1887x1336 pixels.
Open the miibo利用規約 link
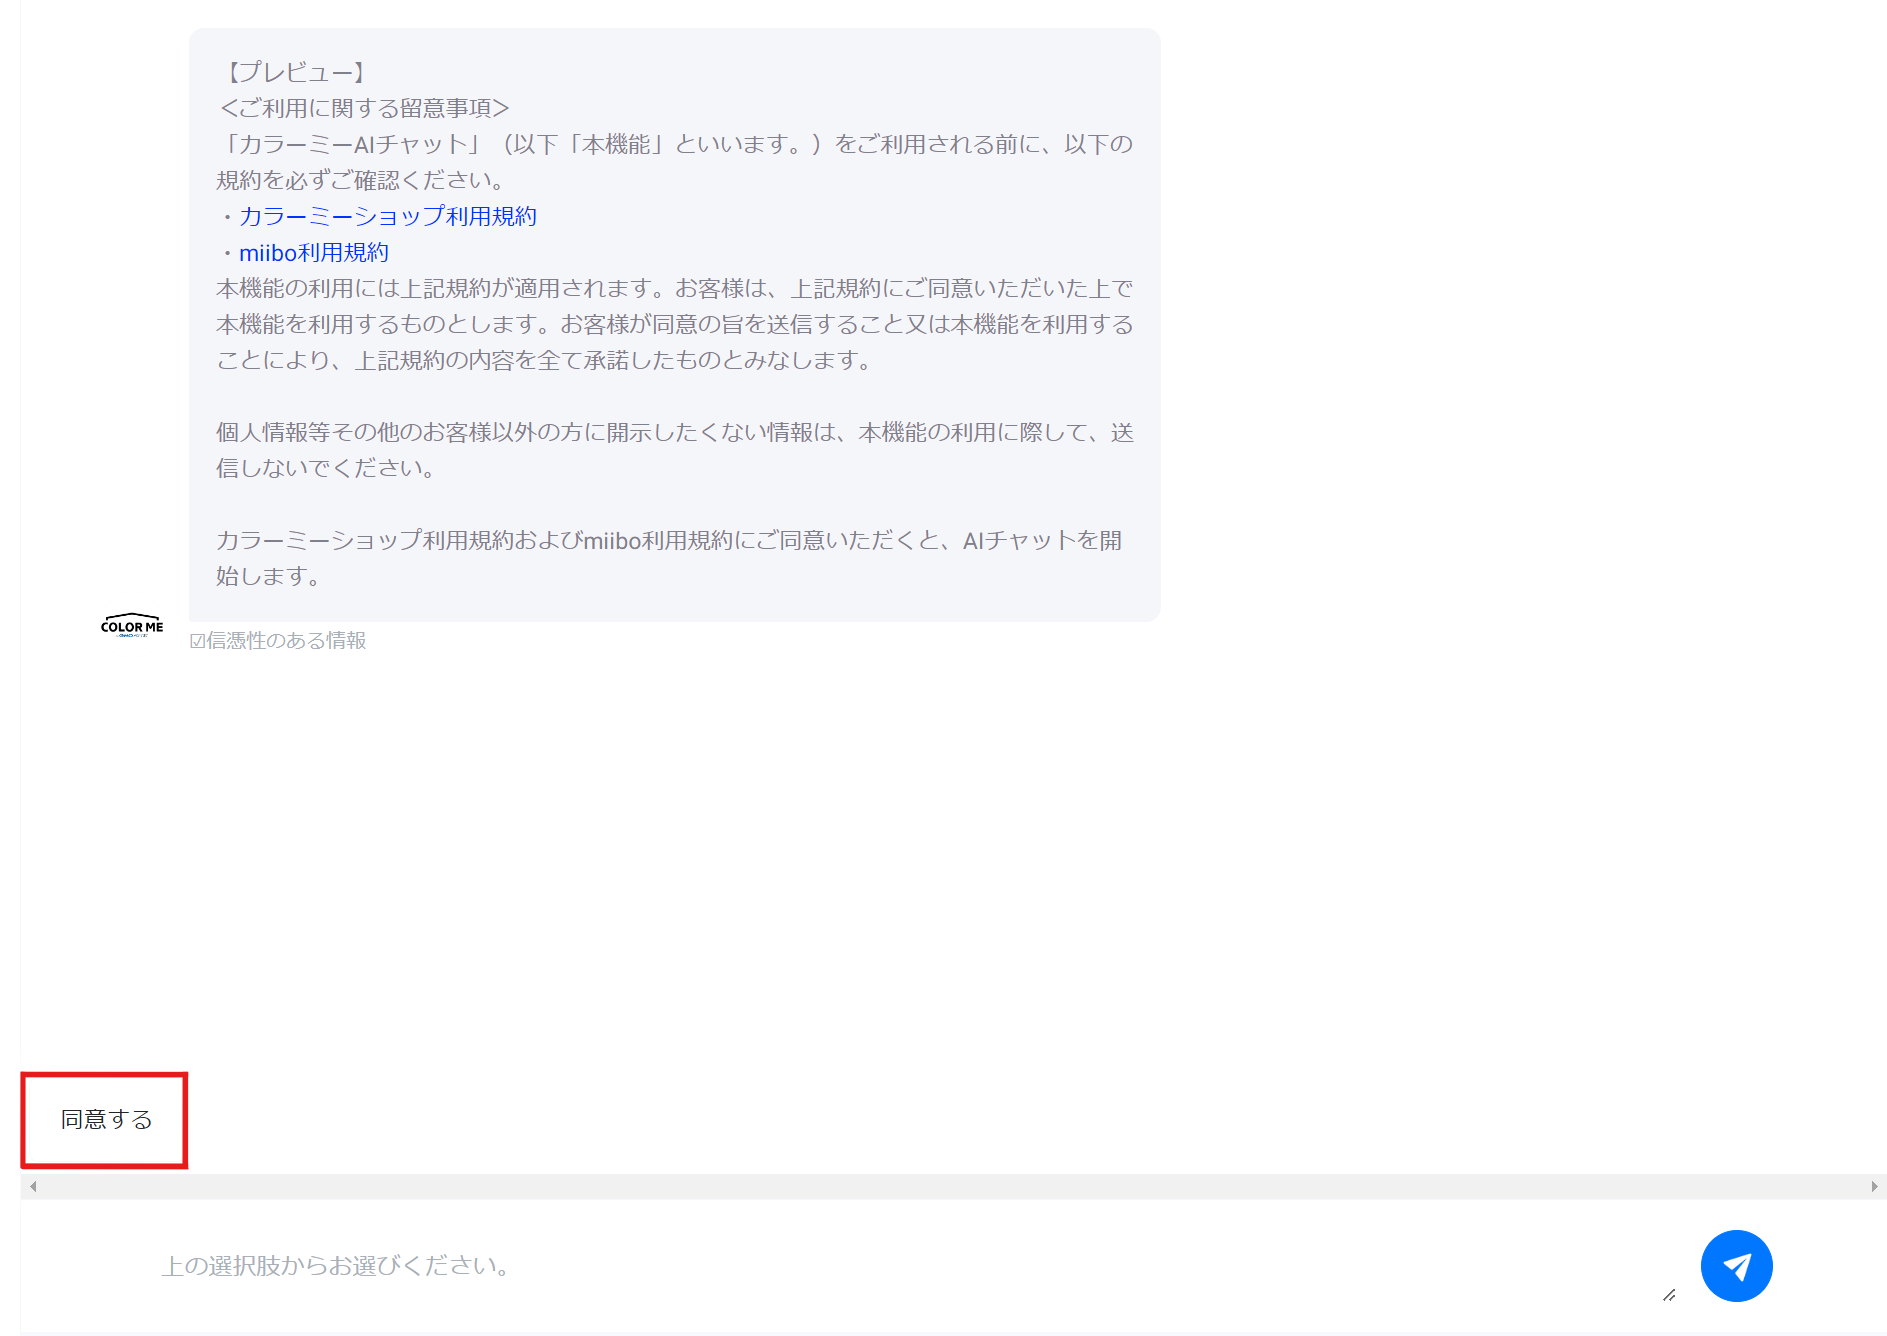coord(316,253)
